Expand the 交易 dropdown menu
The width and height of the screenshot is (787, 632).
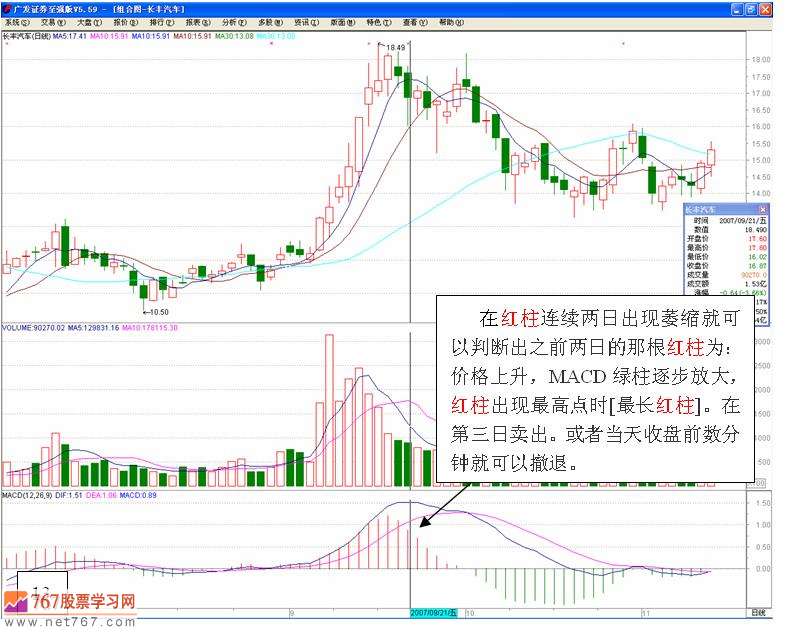[52, 21]
